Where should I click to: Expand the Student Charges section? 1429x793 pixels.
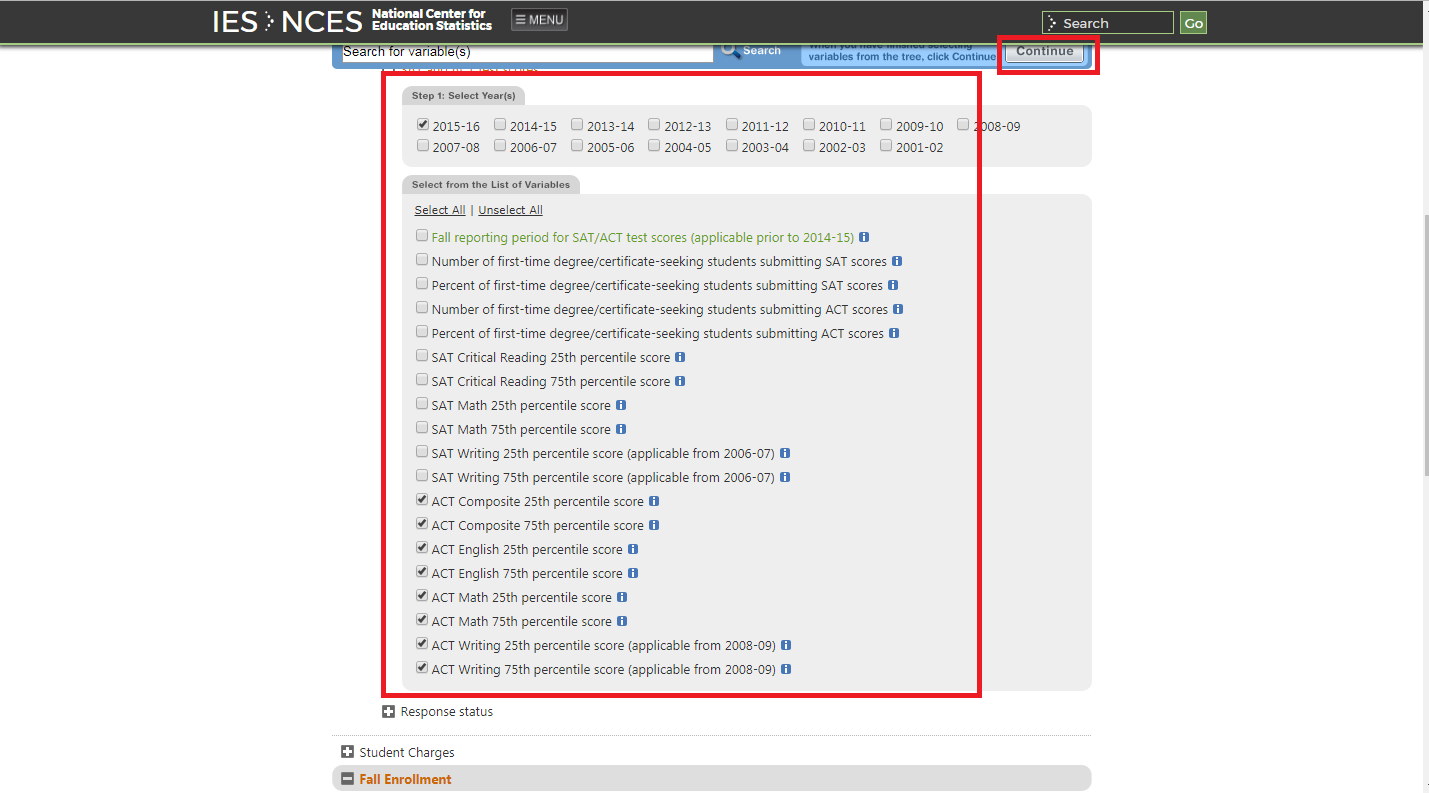[347, 752]
